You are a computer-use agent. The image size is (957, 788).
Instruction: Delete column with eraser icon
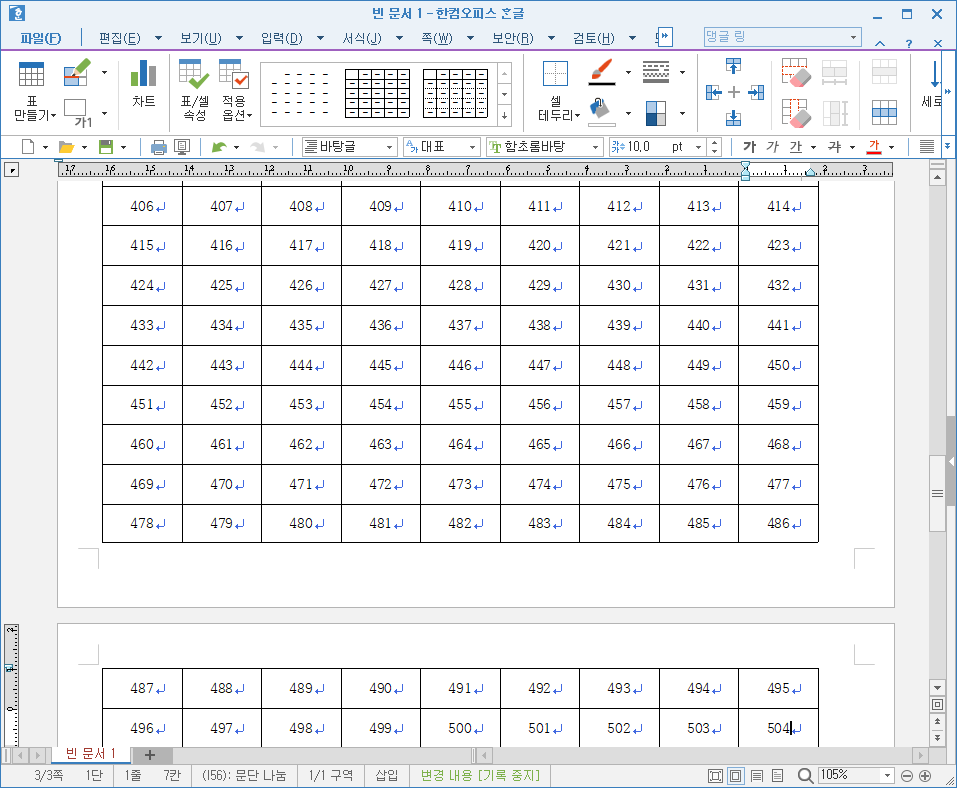coord(796,113)
